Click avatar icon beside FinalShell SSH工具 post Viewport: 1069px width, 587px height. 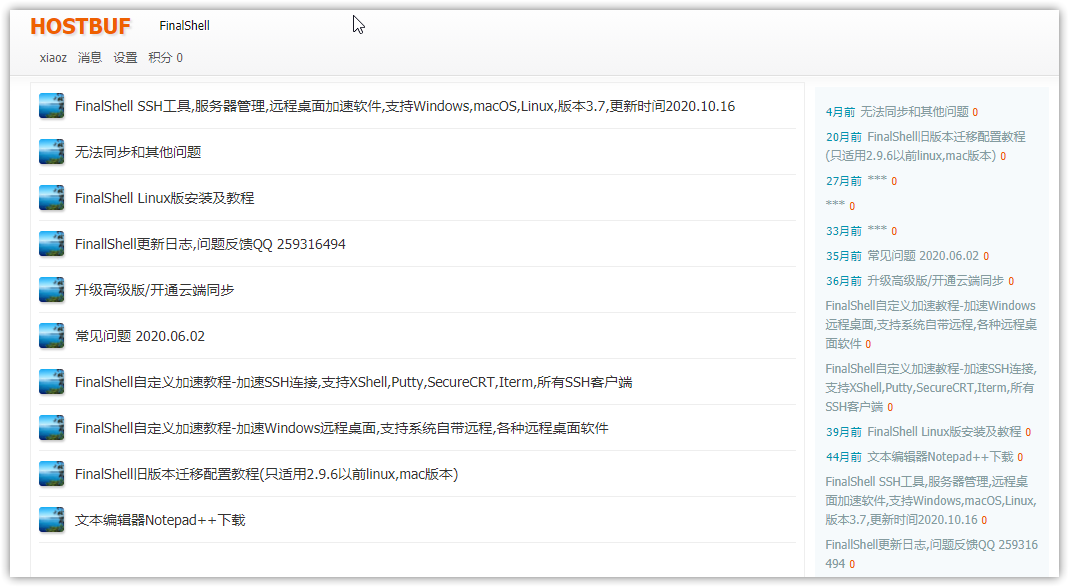coord(52,106)
